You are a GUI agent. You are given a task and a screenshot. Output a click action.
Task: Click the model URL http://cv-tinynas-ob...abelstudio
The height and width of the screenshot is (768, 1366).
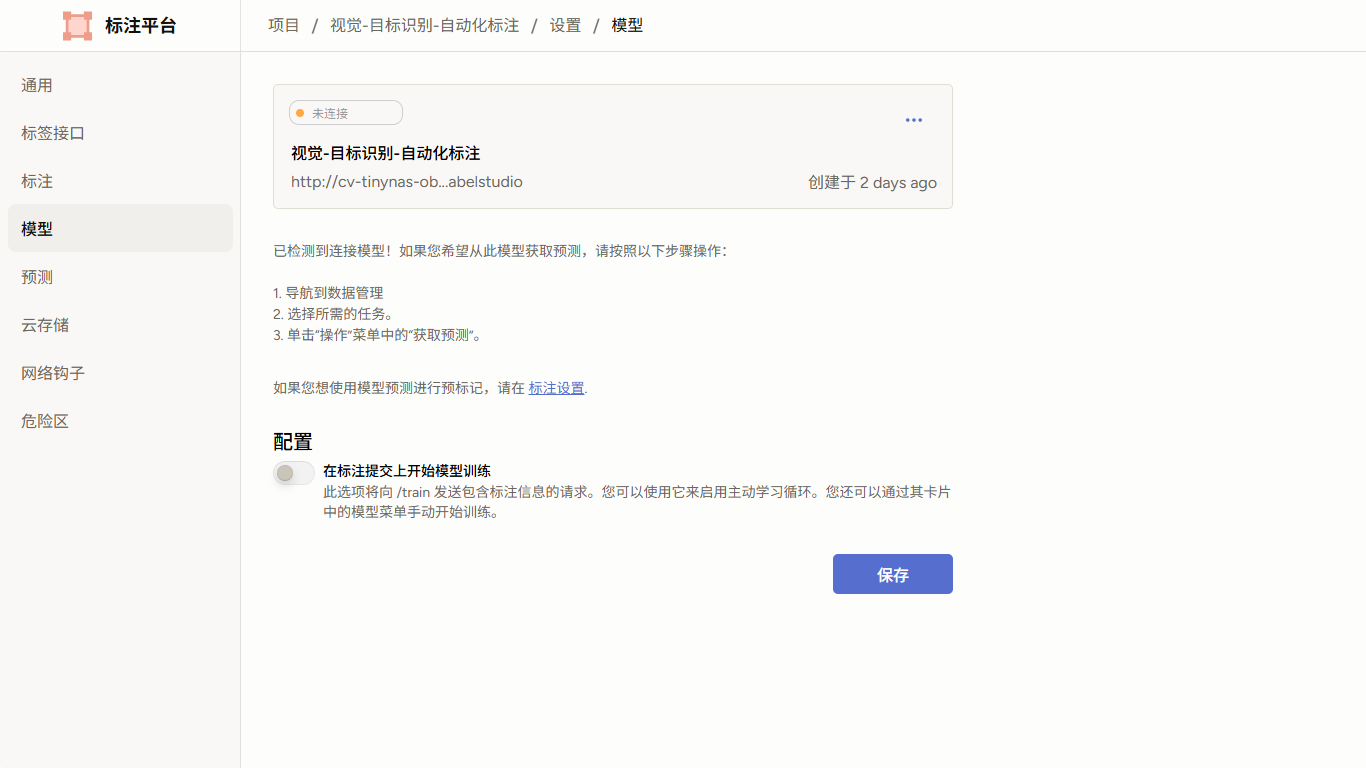(x=407, y=182)
